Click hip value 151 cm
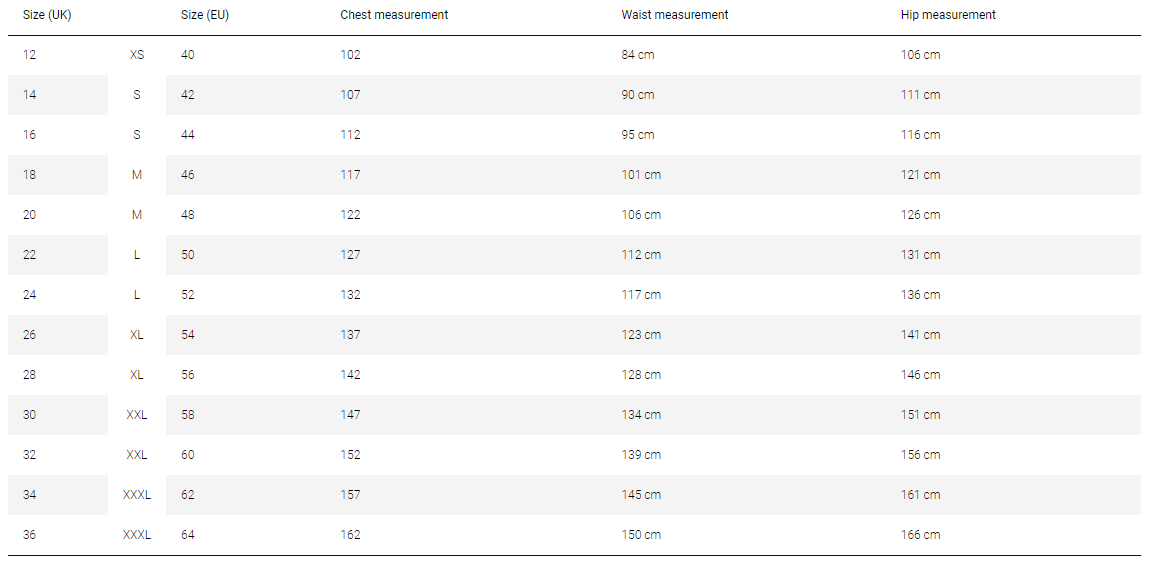 click(920, 414)
